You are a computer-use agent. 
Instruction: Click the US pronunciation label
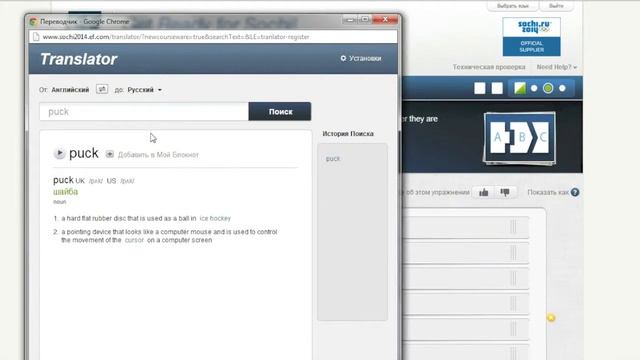[111, 181]
